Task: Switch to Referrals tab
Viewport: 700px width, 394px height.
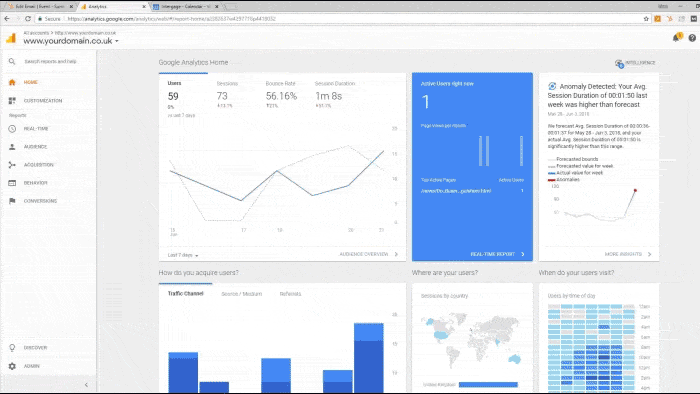Action: [x=290, y=294]
